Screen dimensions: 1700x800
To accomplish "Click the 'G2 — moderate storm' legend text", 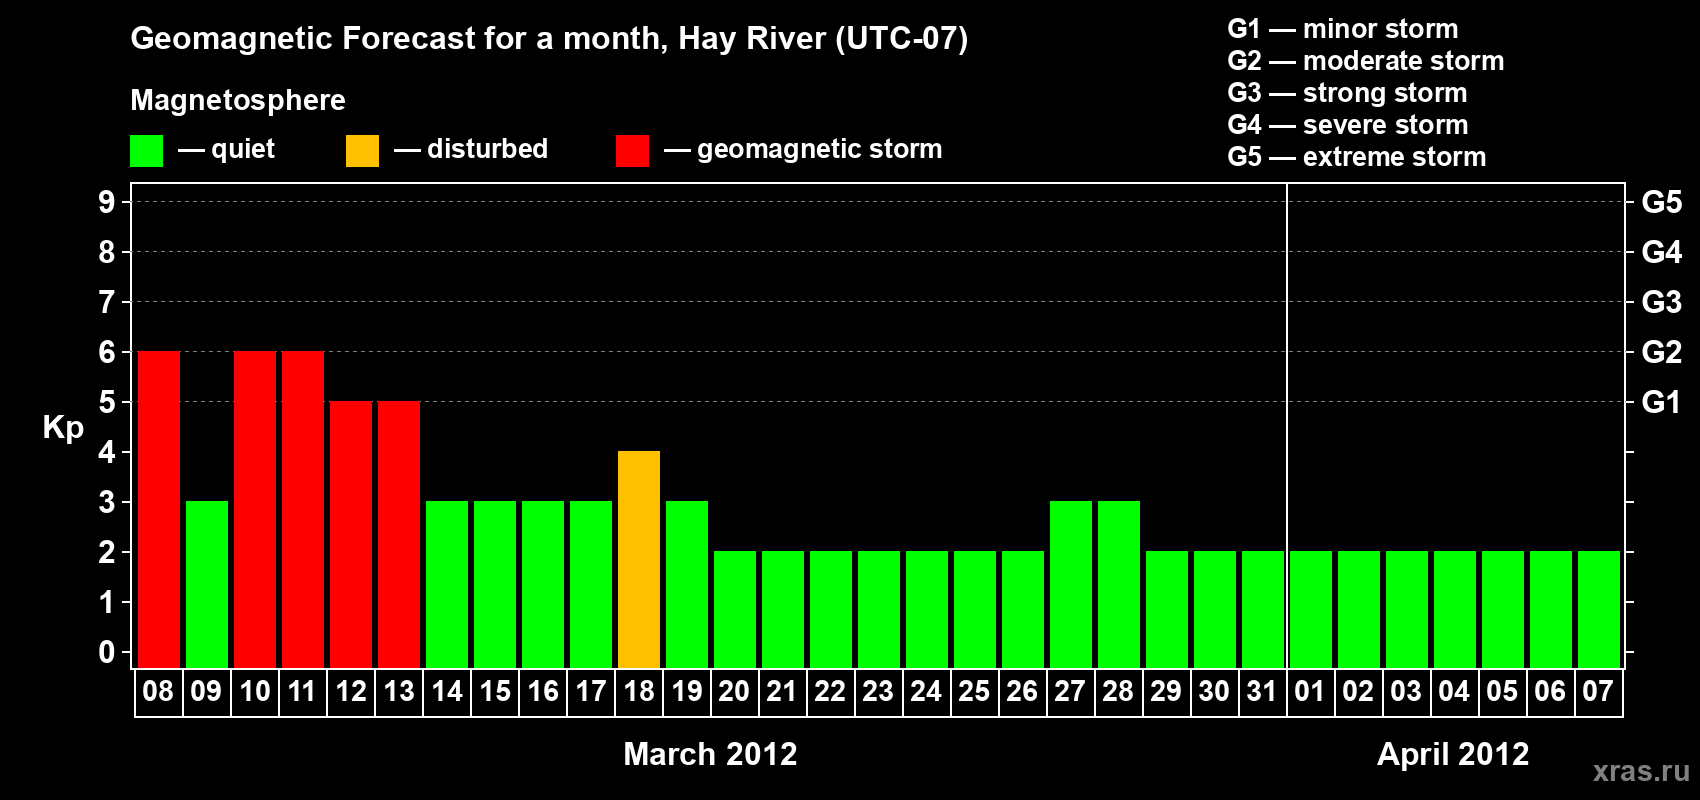I will (1366, 61).
